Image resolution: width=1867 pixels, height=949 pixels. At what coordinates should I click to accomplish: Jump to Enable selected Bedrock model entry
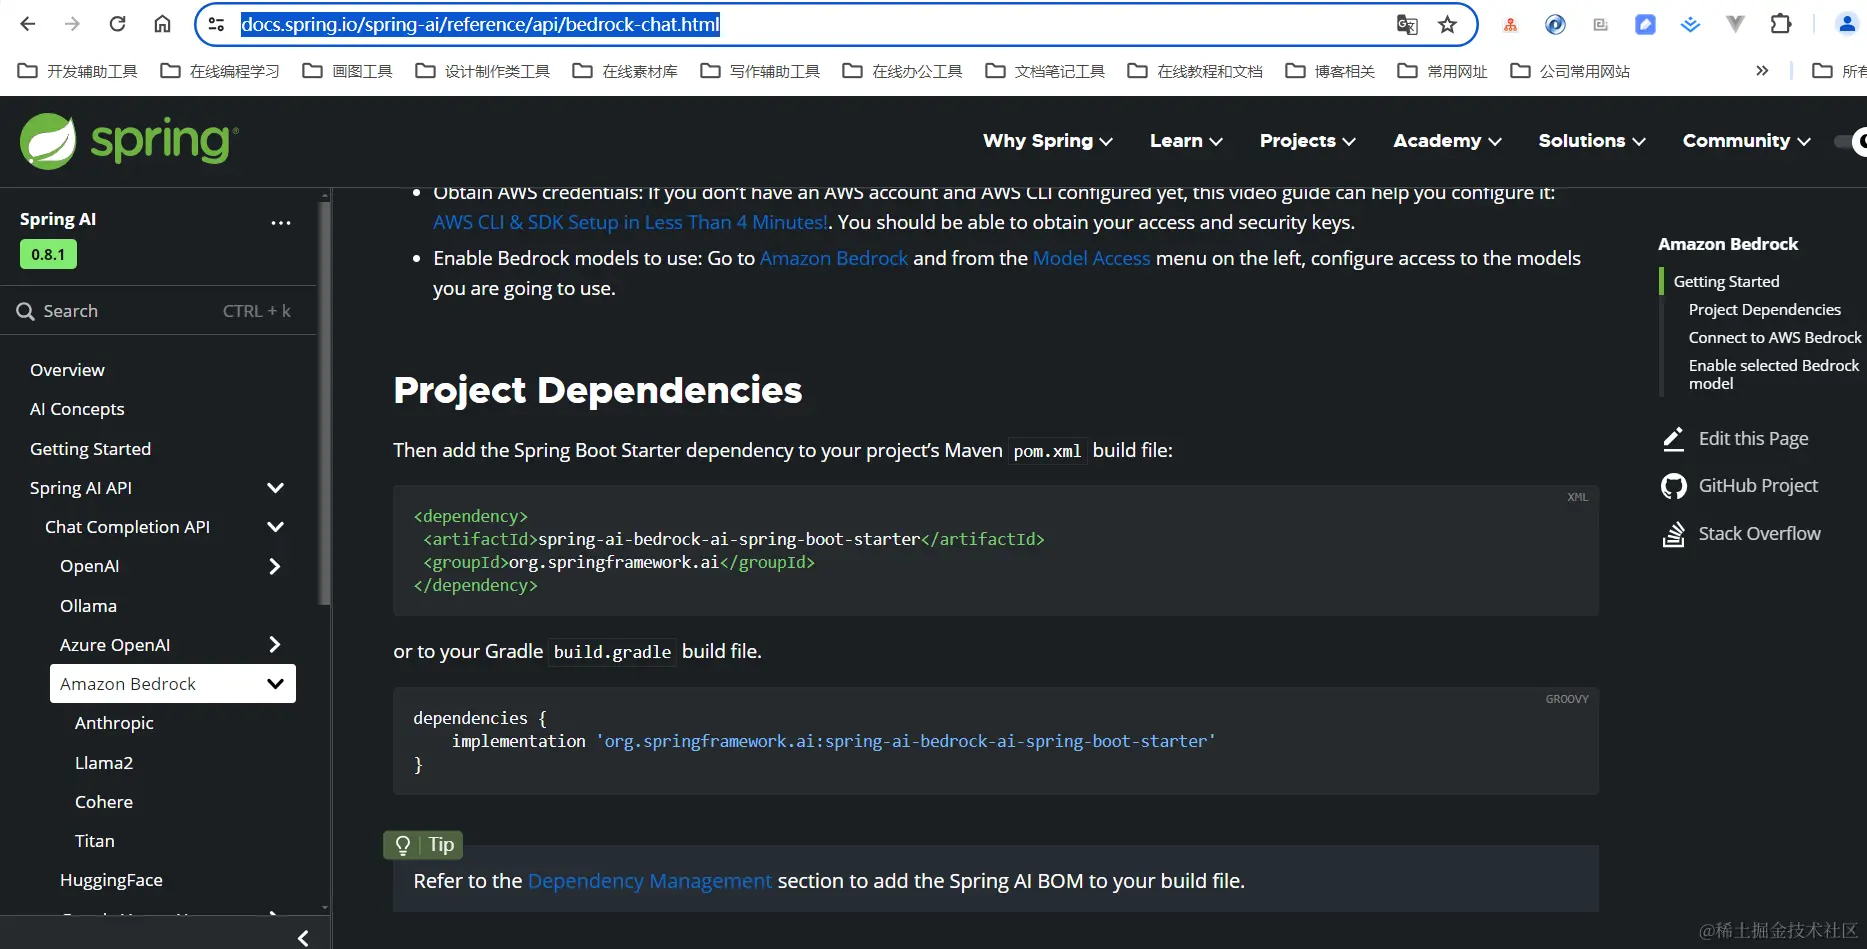coord(1774,374)
